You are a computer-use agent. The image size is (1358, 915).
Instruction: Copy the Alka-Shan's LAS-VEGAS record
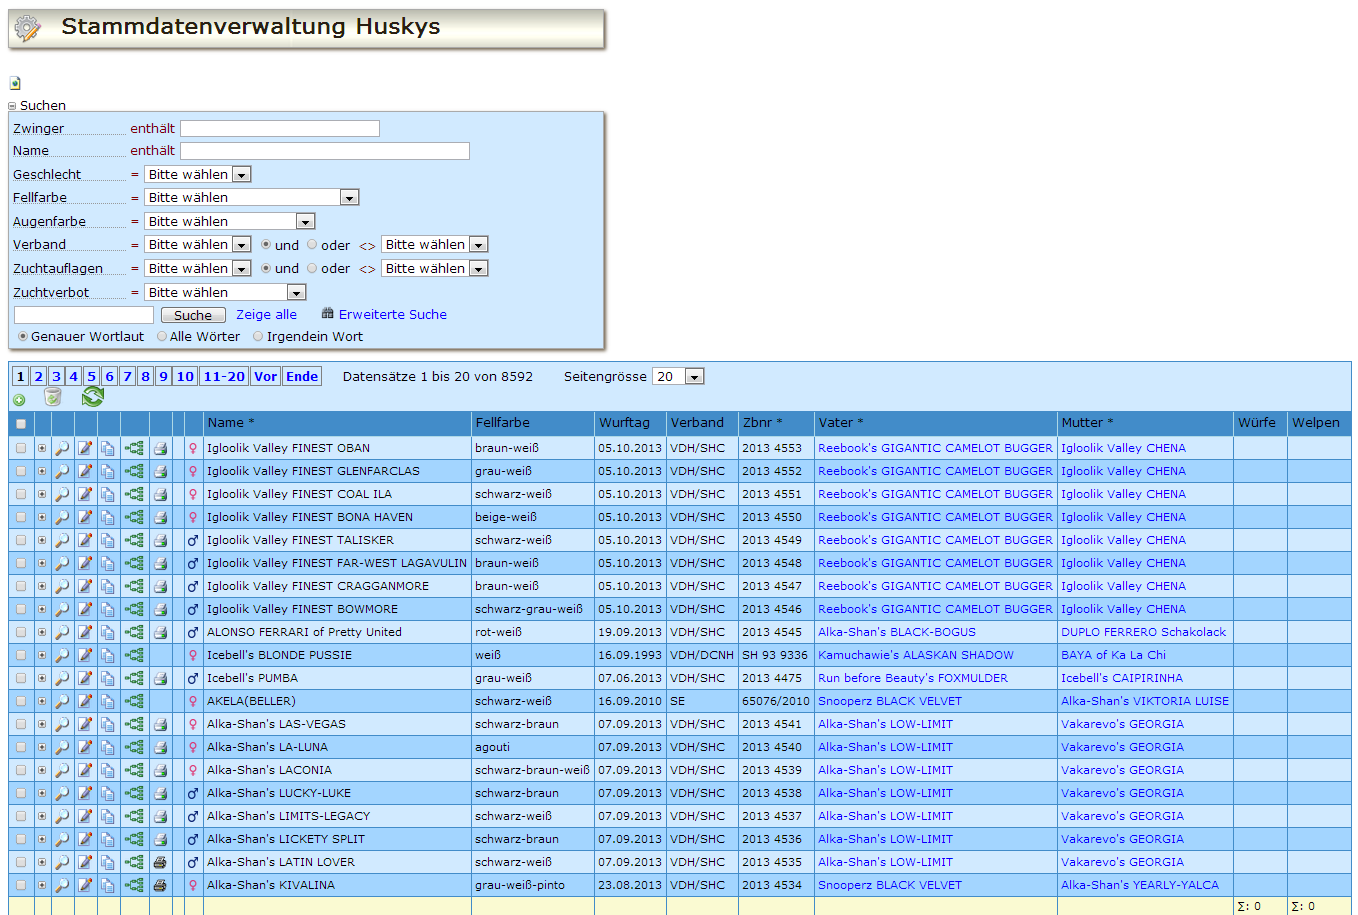point(108,724)
